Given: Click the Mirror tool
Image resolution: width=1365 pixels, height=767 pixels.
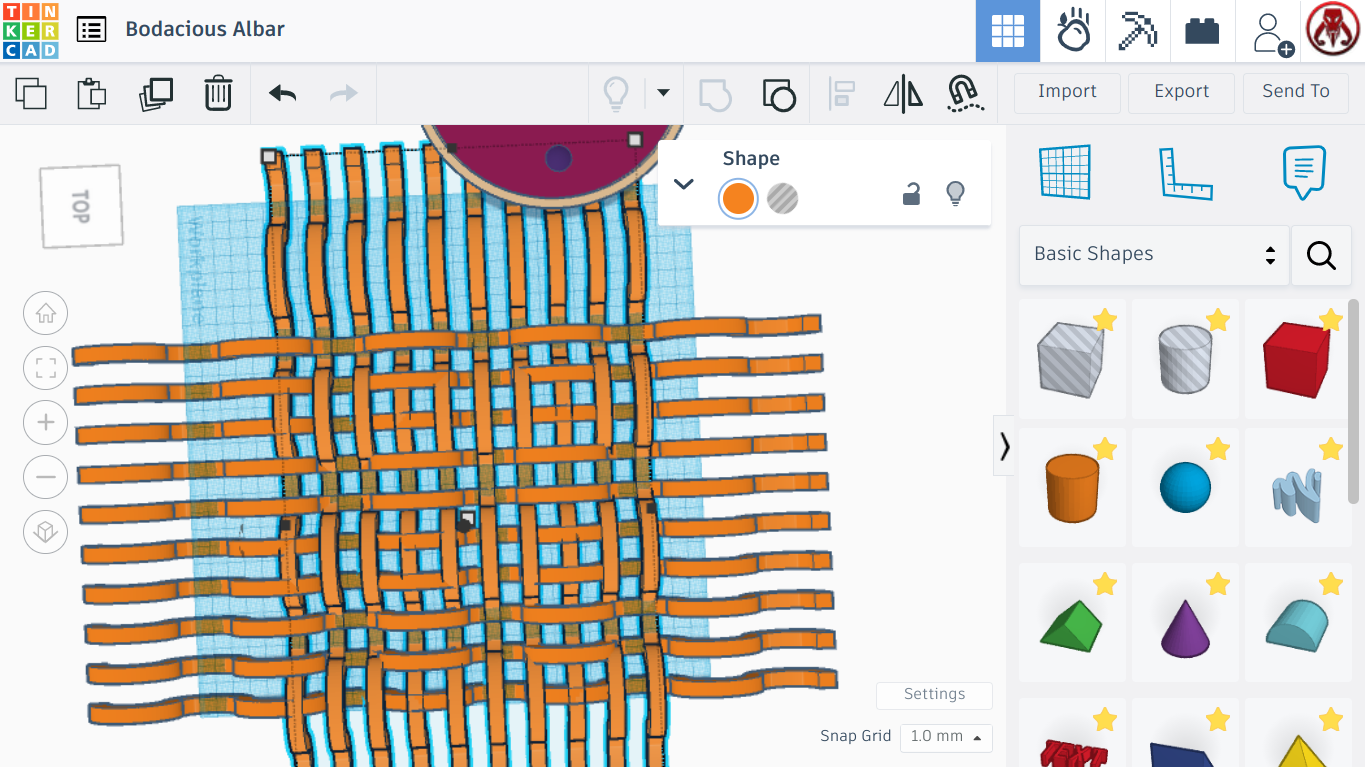Looking at the screenshot, I should pos(904,94).
